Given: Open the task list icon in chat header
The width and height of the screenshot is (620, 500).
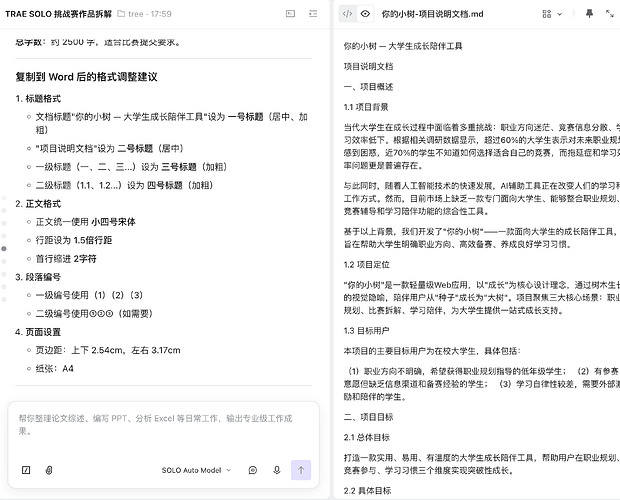Looking at the screenshot, I should (x=313, y=14).
